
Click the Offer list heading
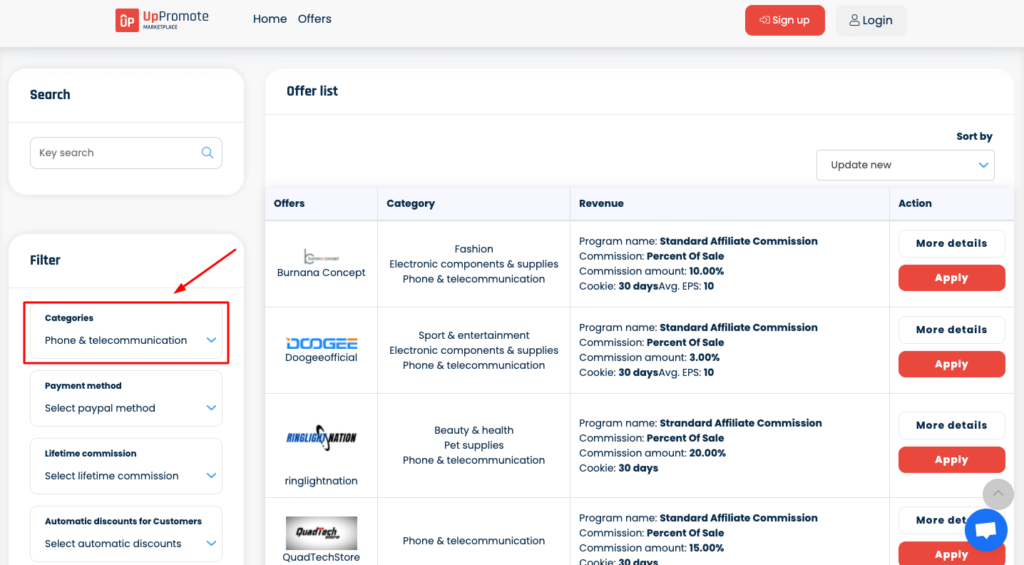312,91
